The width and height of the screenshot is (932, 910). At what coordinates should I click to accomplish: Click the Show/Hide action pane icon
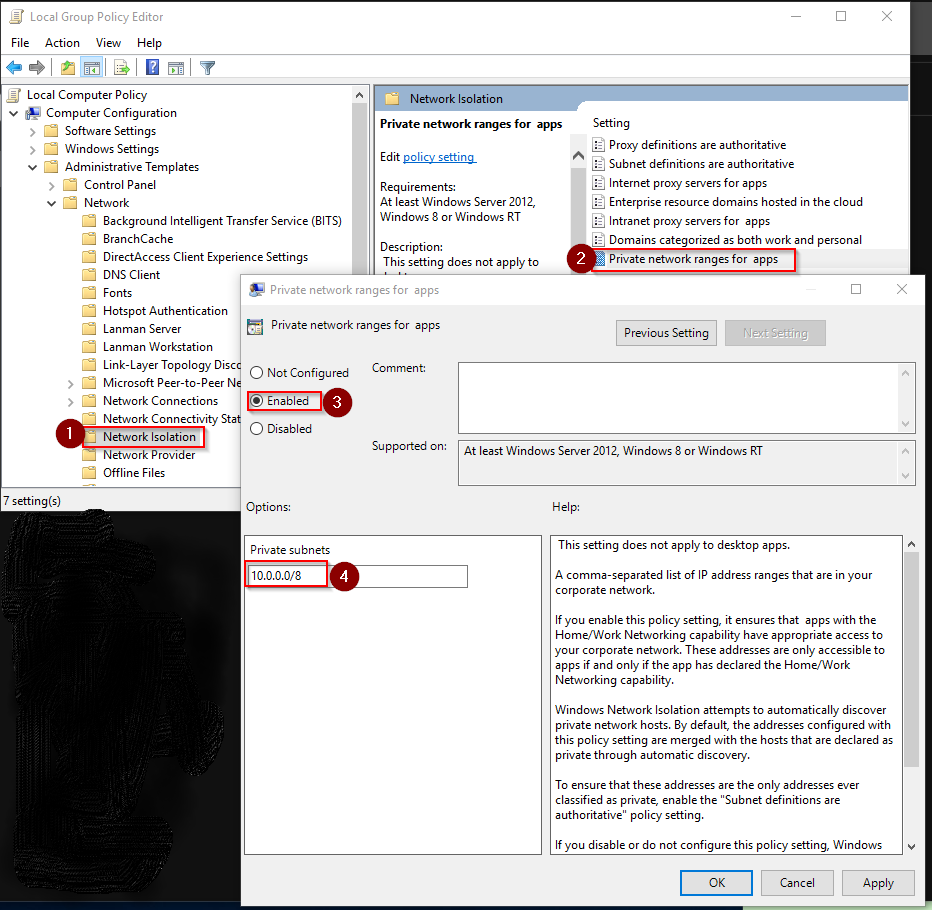(176, 68)
